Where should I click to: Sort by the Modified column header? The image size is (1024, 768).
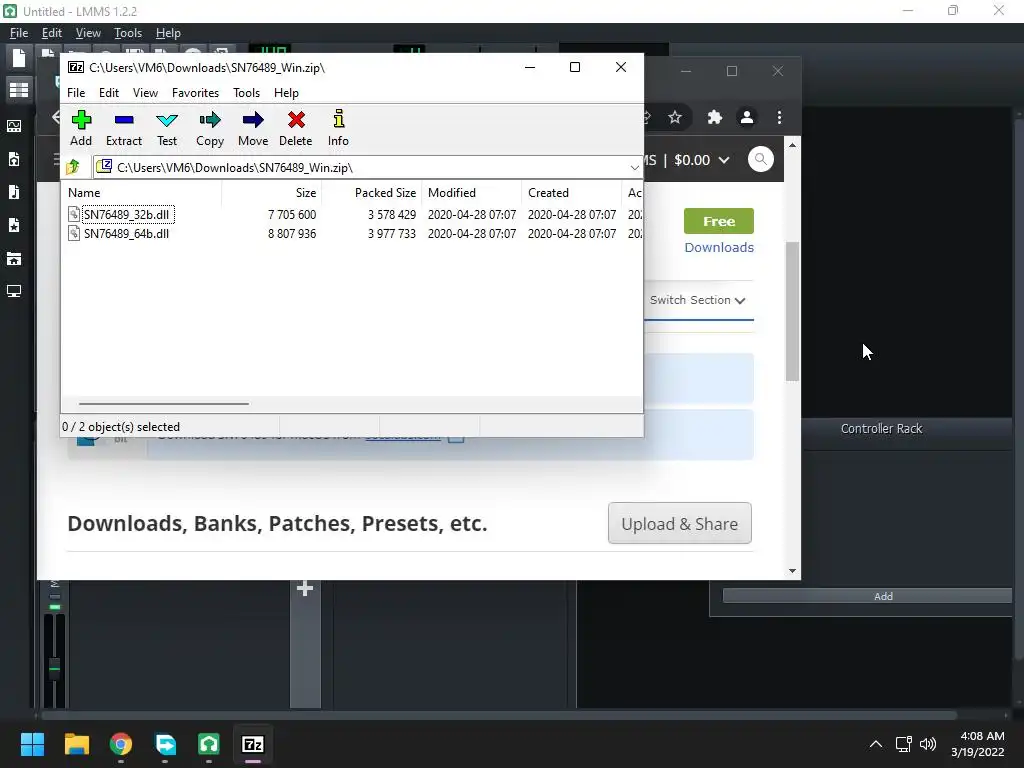pyautogui.click(x=472, y=193)
